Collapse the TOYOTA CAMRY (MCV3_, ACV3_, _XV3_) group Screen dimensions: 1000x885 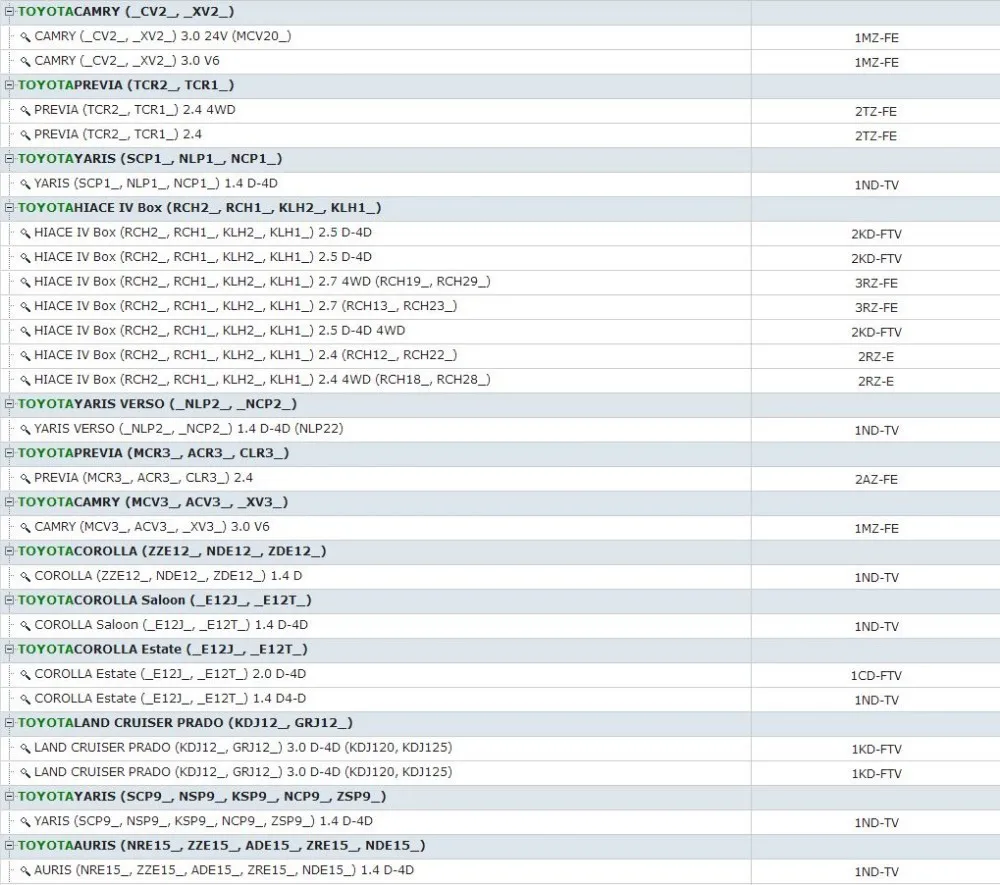[x=10, y=502]
